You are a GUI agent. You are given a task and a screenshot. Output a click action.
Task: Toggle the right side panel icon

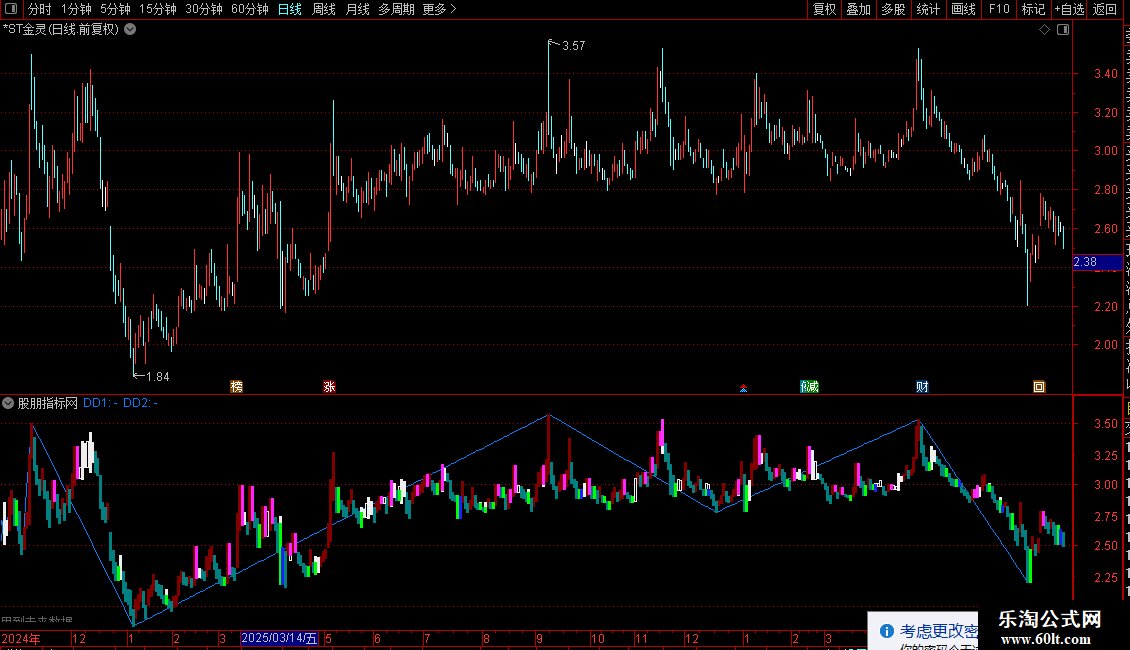(1063, 30)
